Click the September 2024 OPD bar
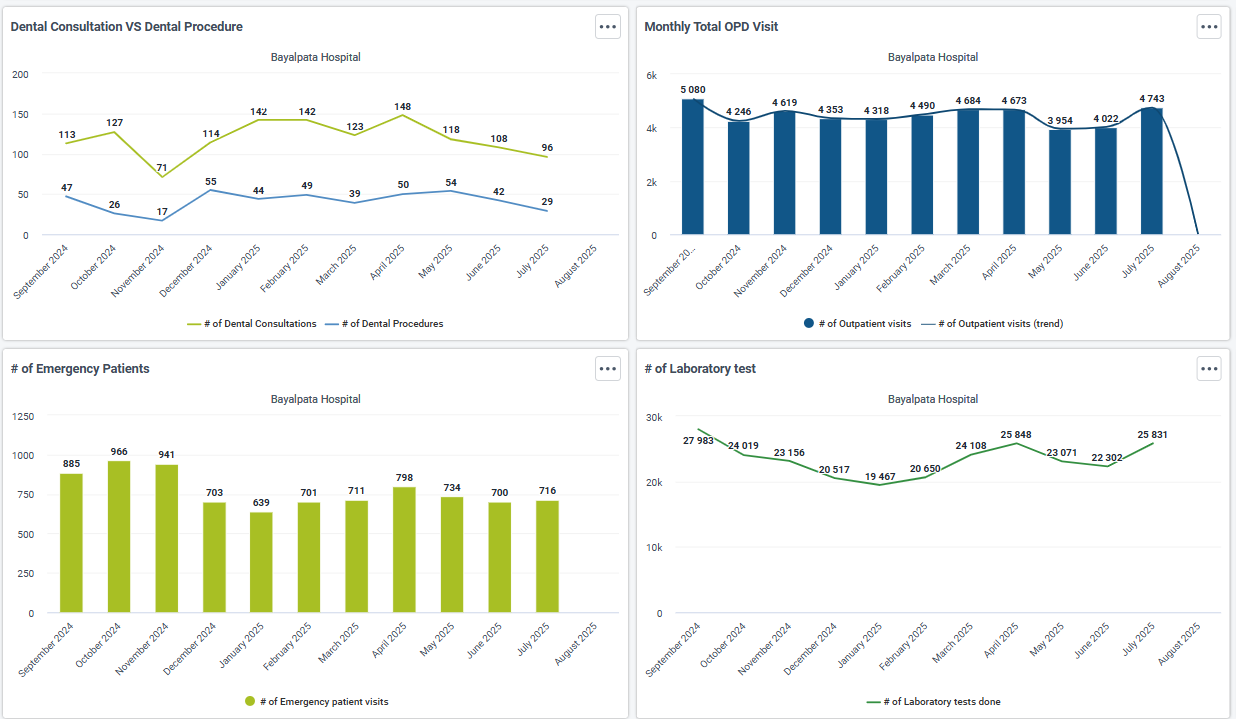This screenshot has height=719, width=1236. (693, 168)
